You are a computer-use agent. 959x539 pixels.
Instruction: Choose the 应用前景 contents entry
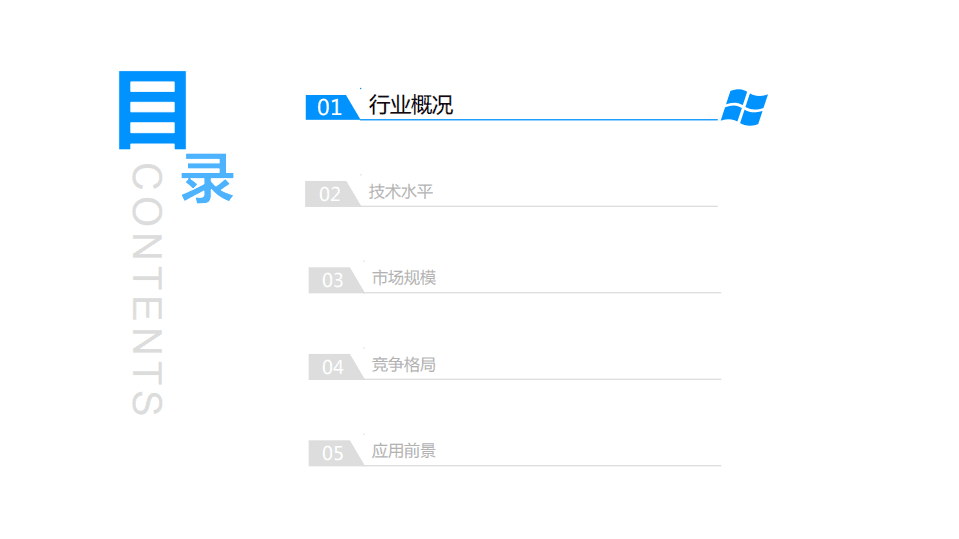coord(404,451)
